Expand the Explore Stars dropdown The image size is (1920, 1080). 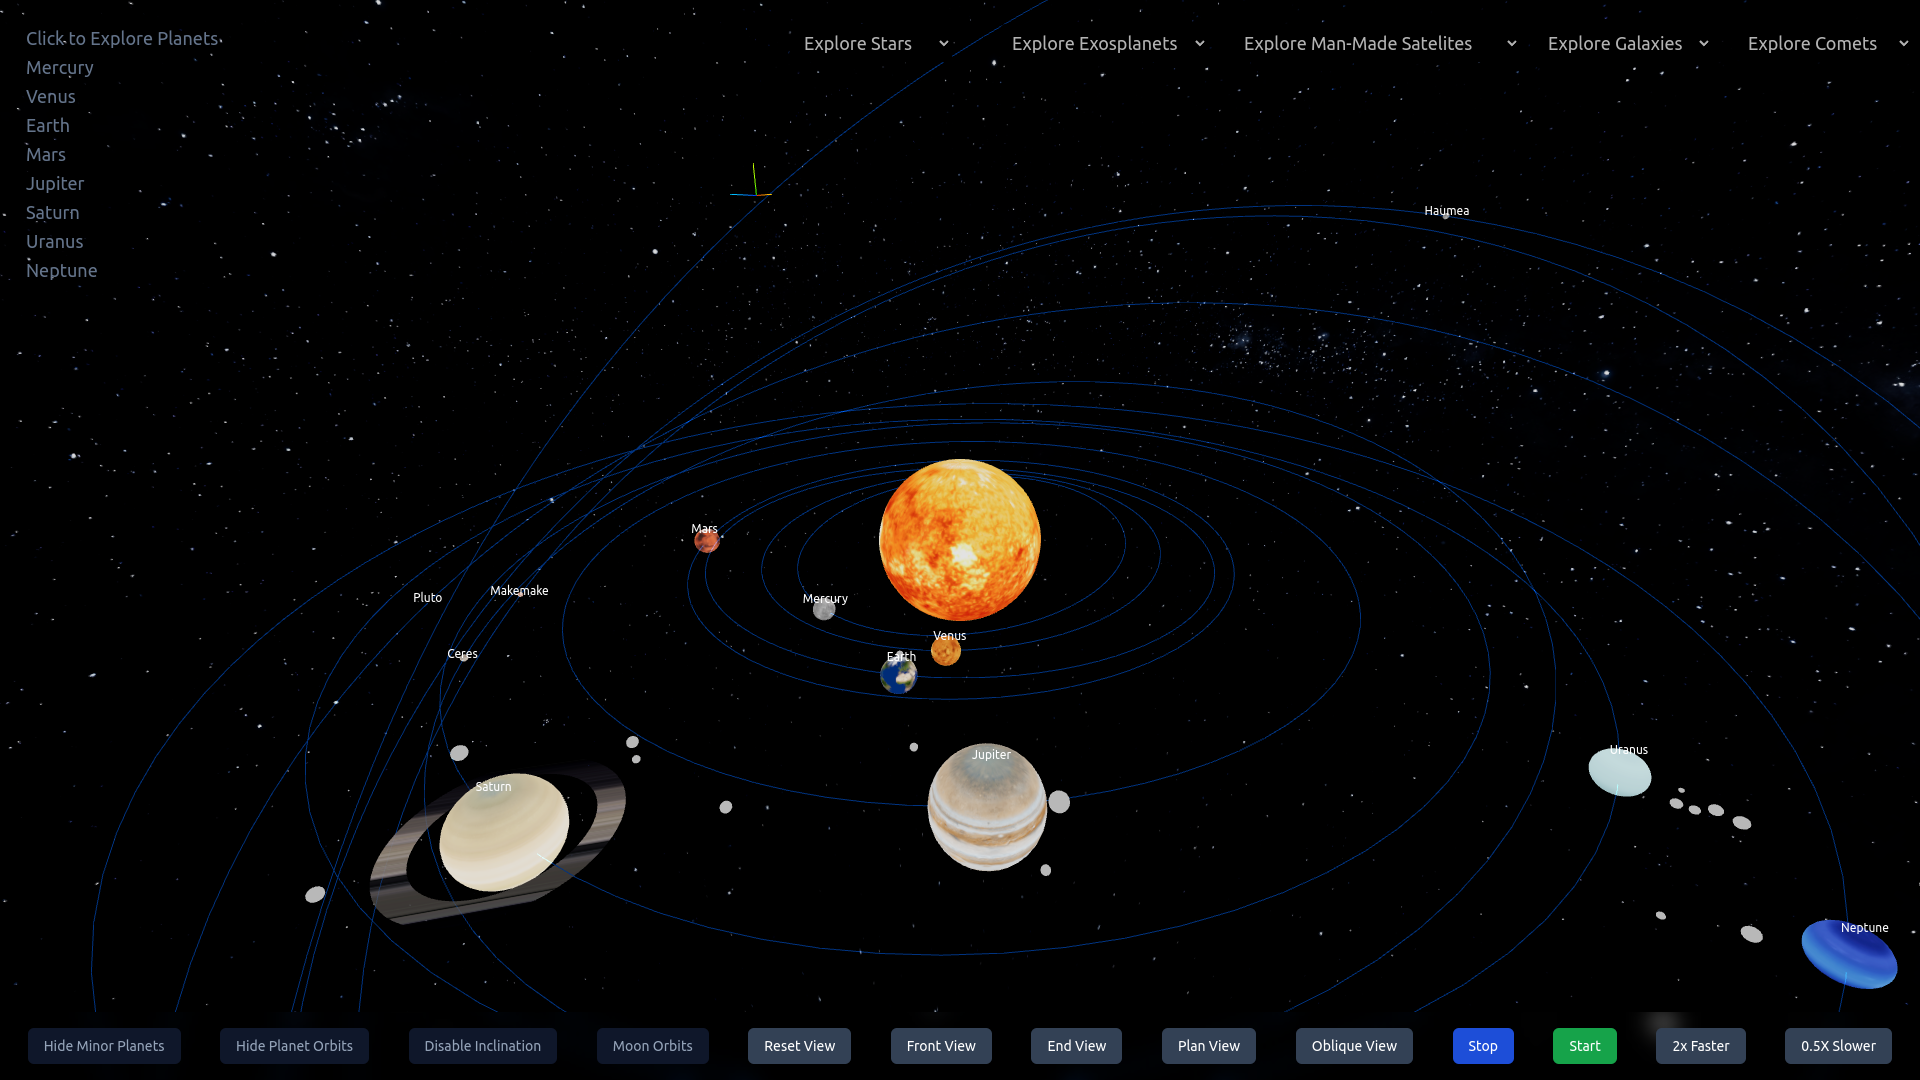875,44
